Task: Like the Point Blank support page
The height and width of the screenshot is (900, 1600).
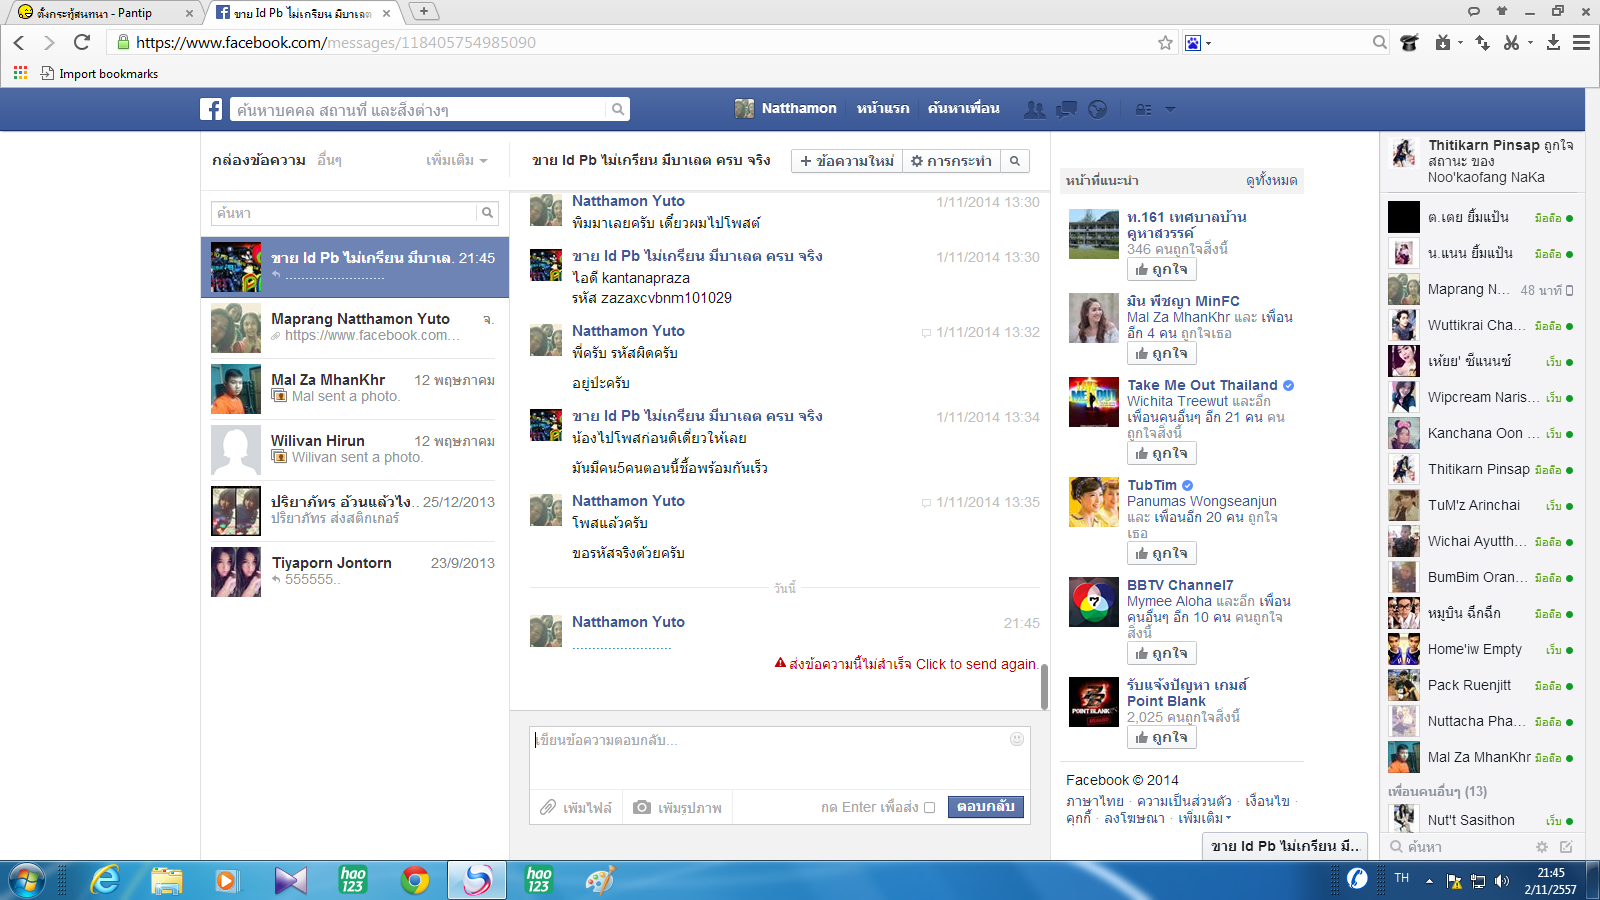Action: click(1162, 737)
